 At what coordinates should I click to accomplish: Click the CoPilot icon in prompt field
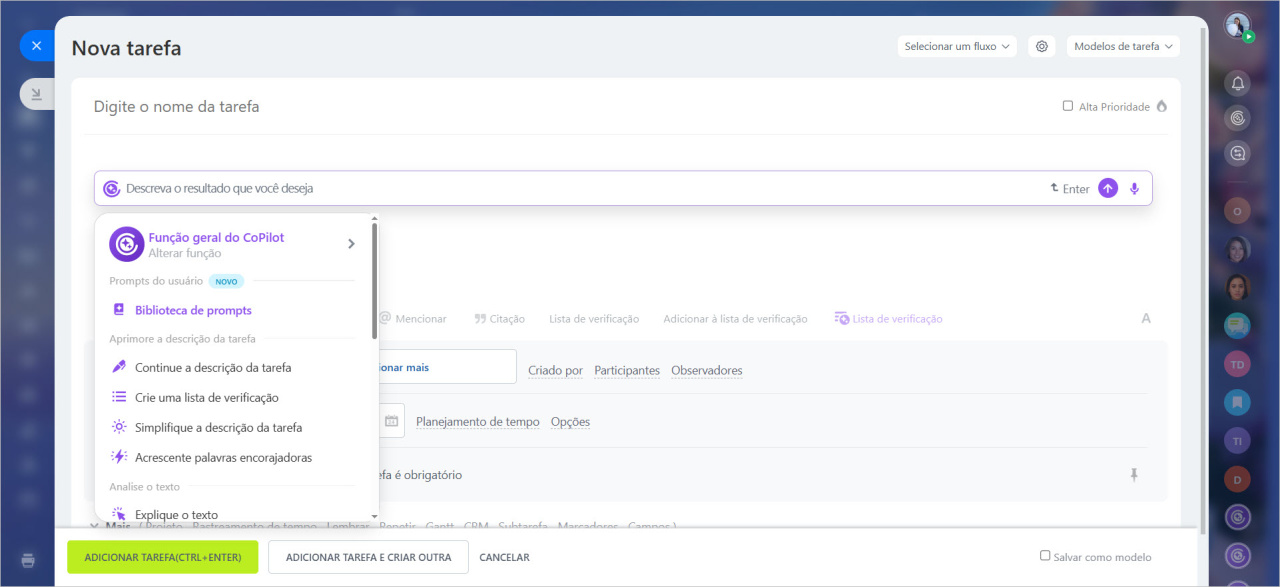112,188
